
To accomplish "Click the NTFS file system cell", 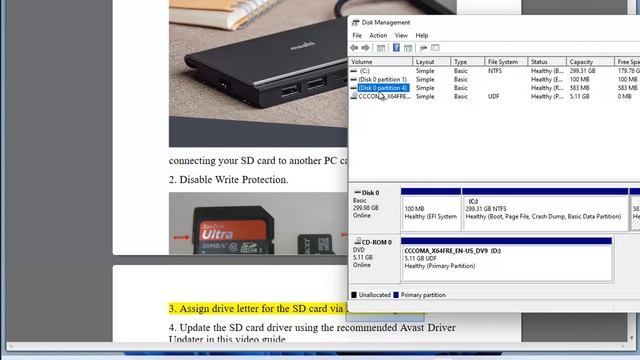I will (495, 71).
